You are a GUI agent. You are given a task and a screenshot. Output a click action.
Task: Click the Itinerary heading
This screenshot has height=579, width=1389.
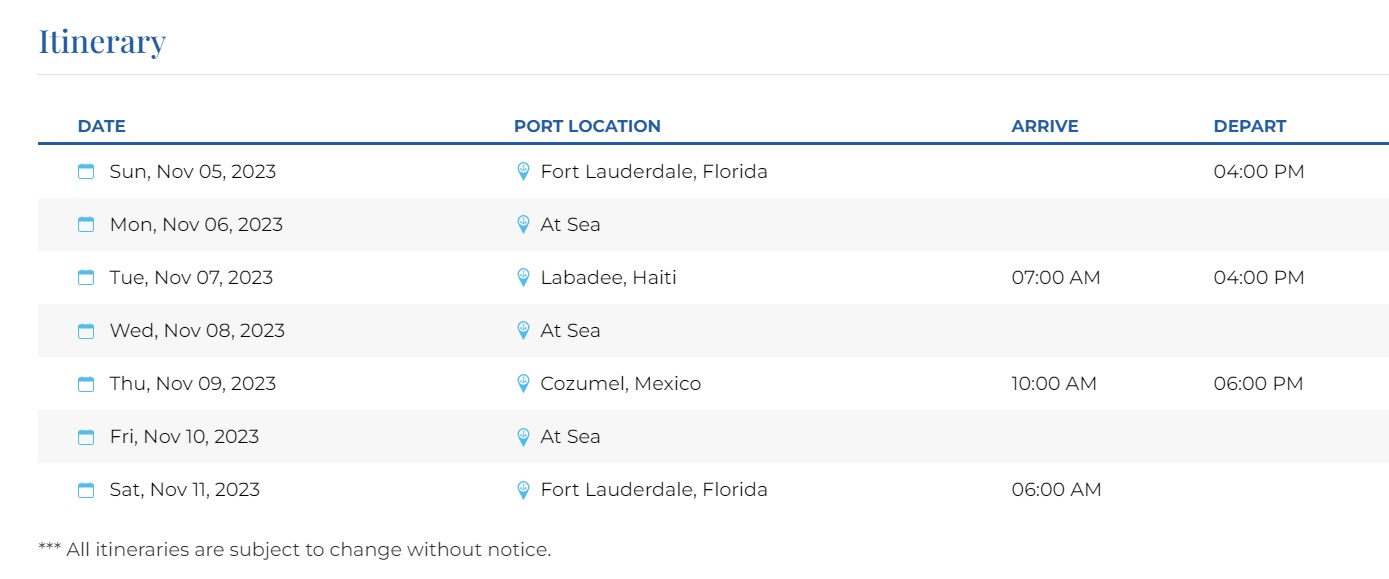pos(102,42)
